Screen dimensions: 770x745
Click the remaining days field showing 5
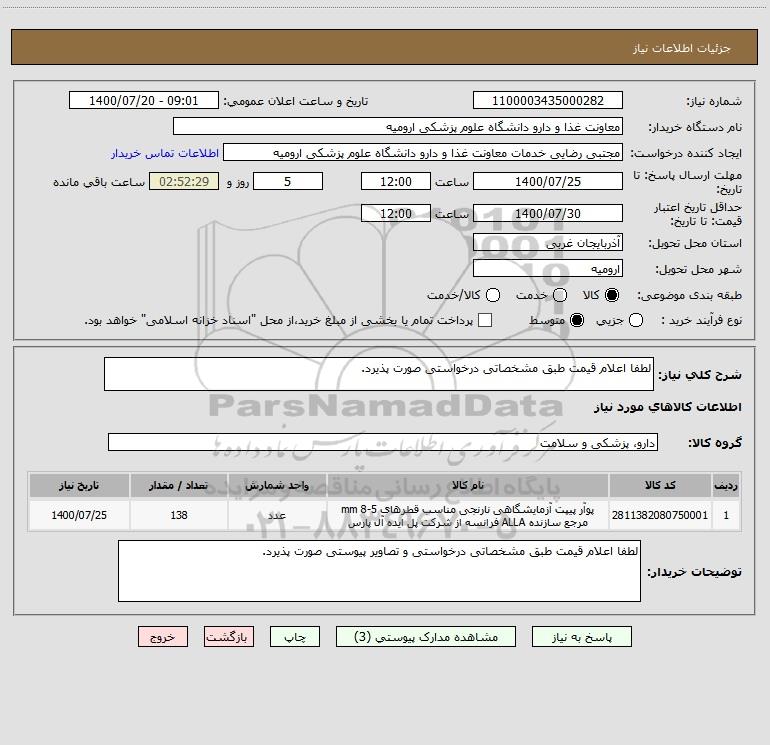288,181
